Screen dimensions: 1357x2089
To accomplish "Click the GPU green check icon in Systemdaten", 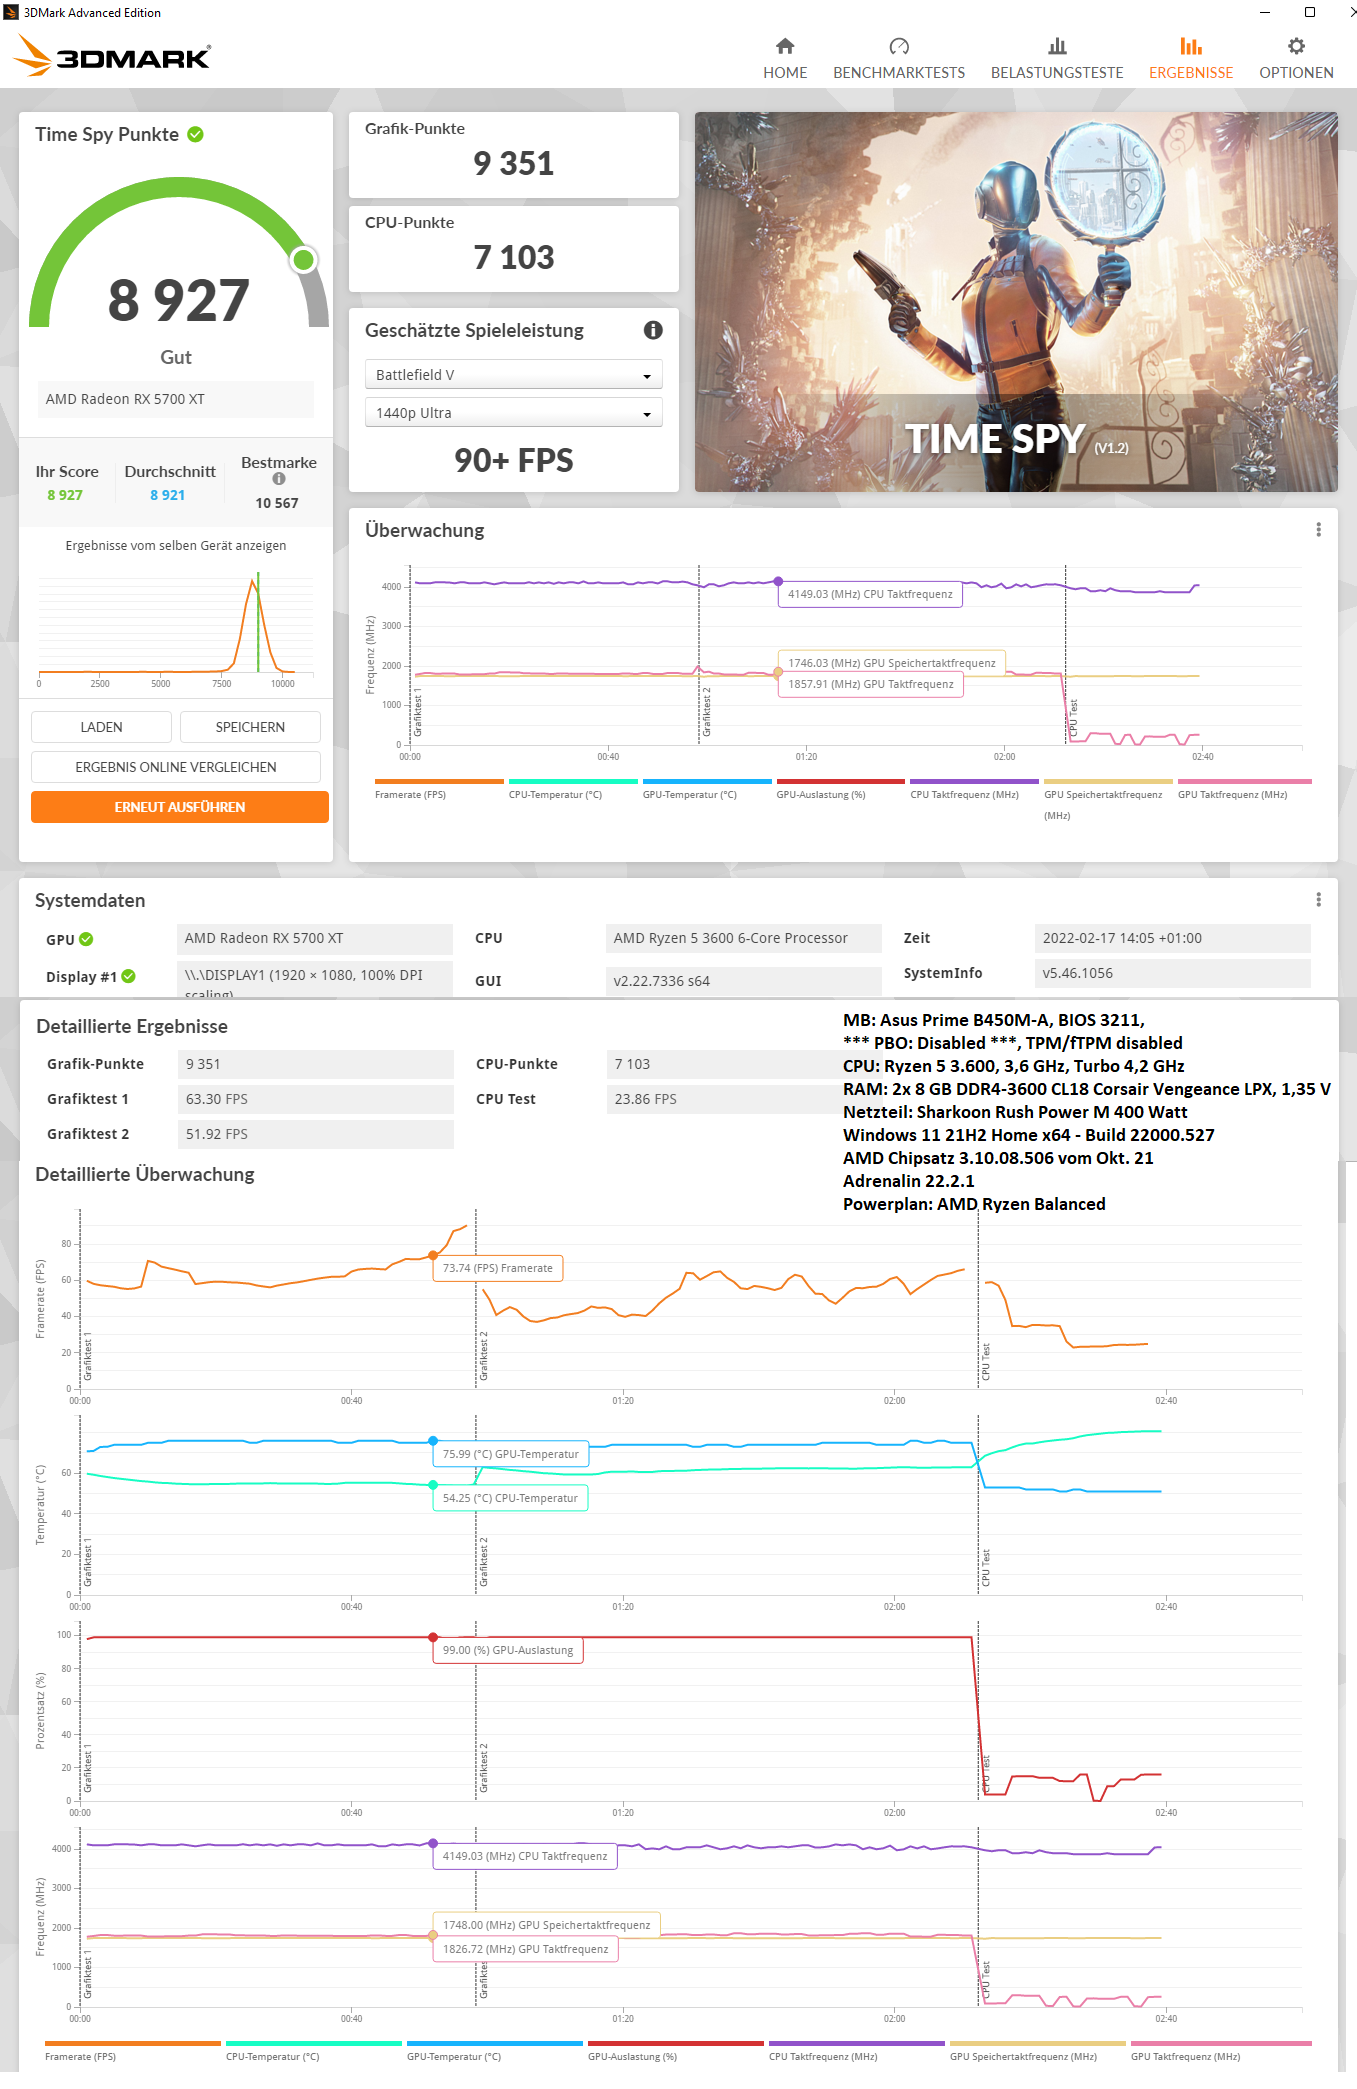I will [86, 939].
